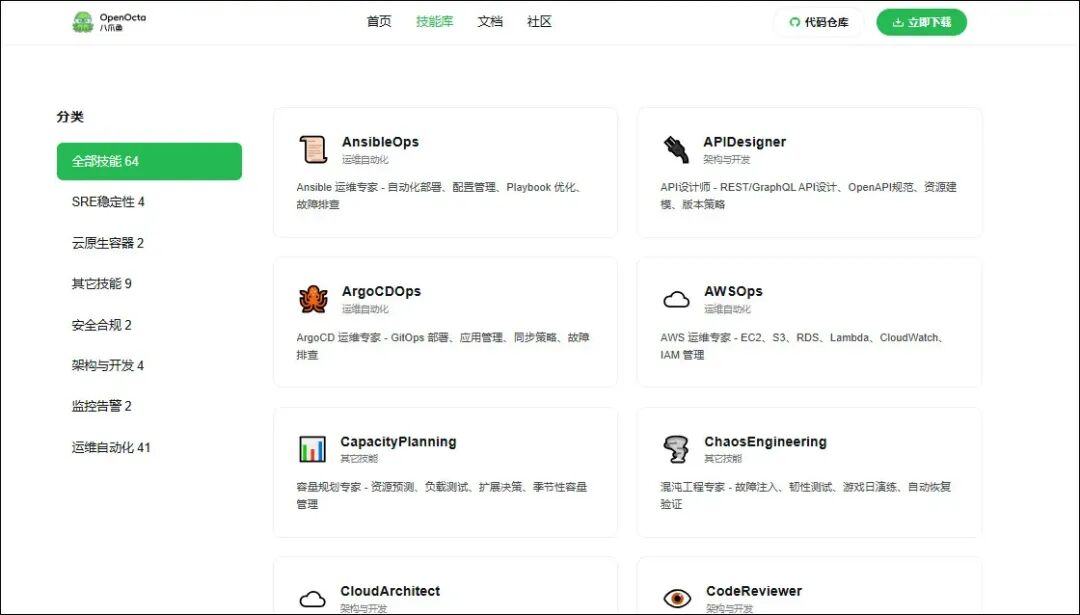Open the 技能库 nav item
Screen dimensions: 1080x615
click(x=435, y=21)
